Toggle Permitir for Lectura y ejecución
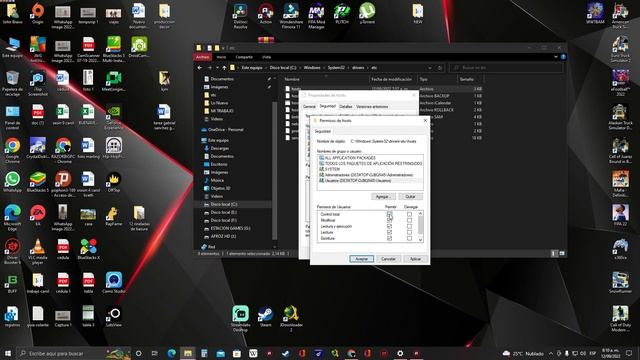 pyautogui.click(x=389, y=226)
